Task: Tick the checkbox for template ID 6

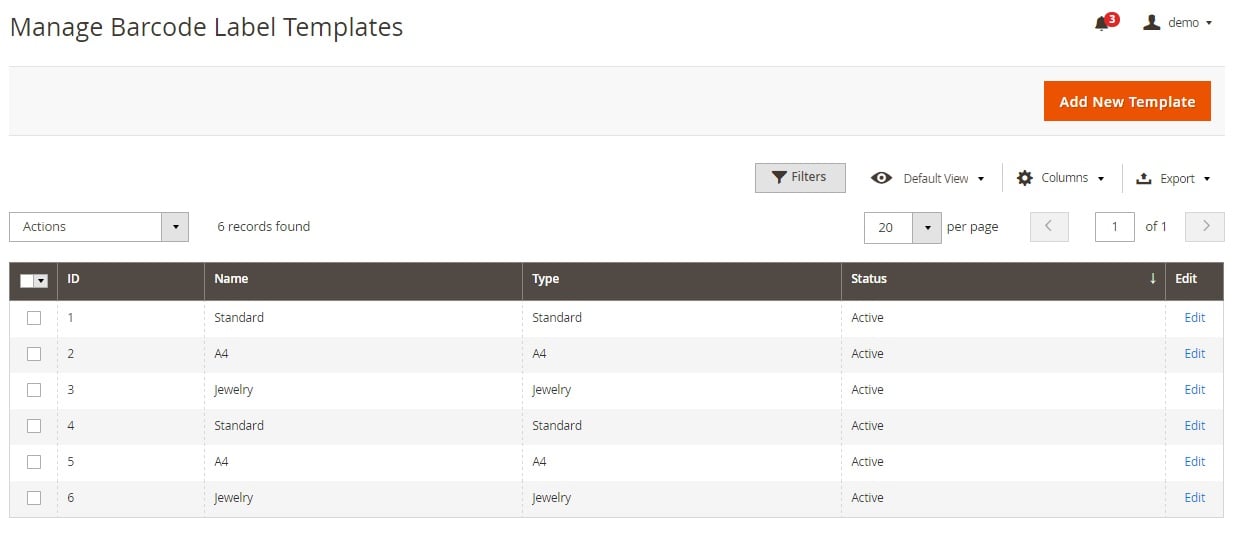Action: [34, 498]
